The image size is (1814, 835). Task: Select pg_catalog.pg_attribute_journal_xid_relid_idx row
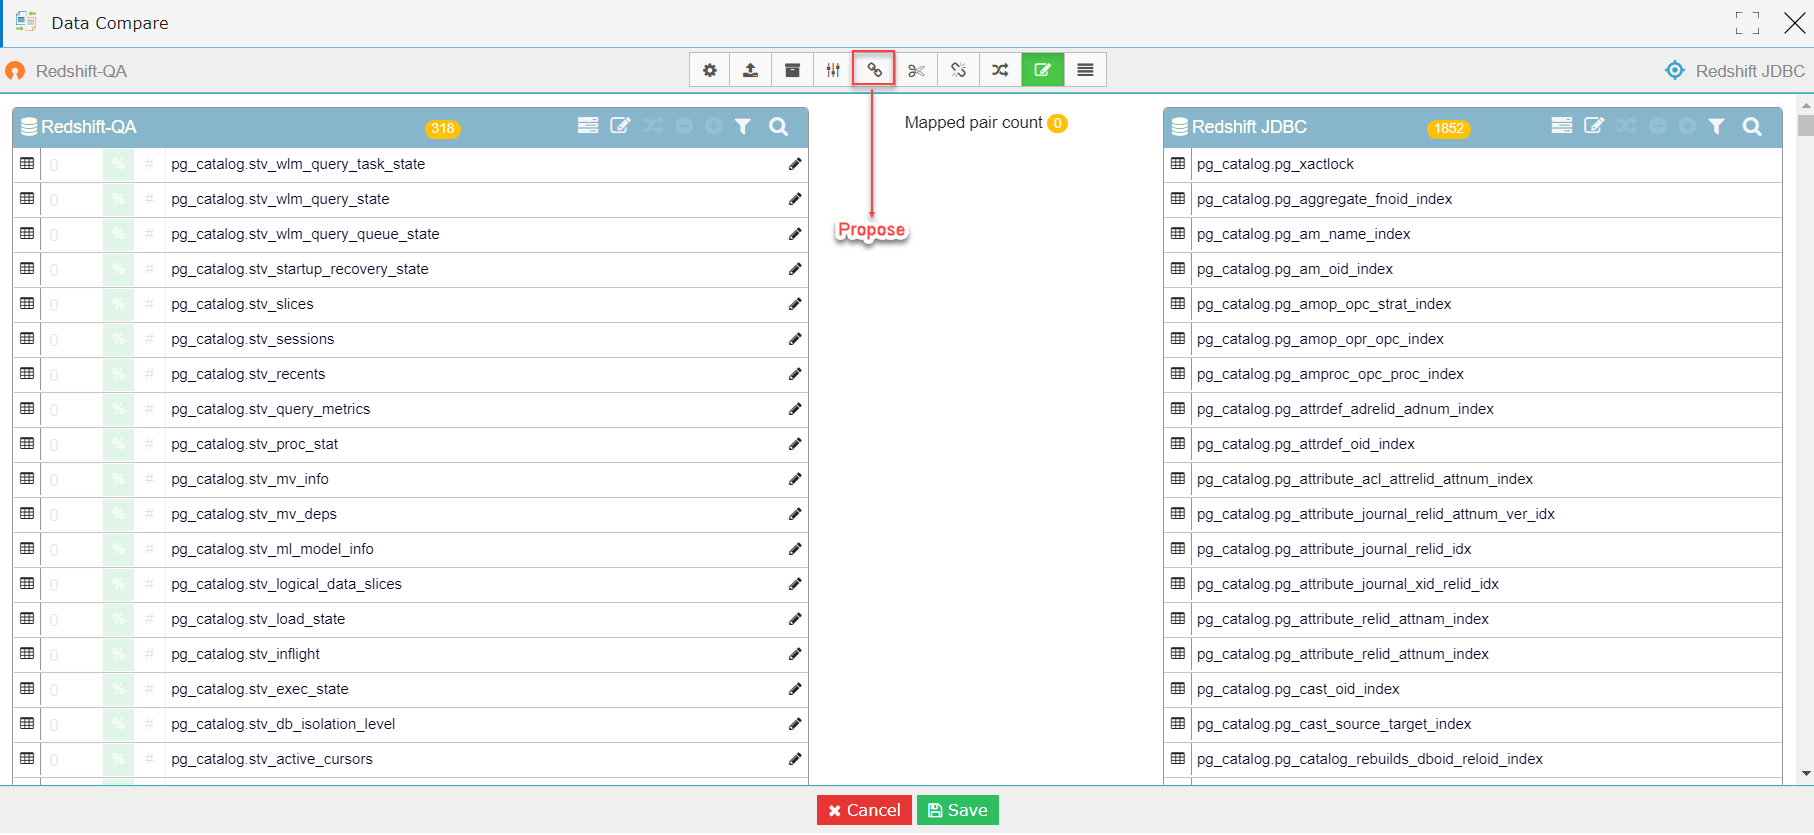[x=1473, y=584]
